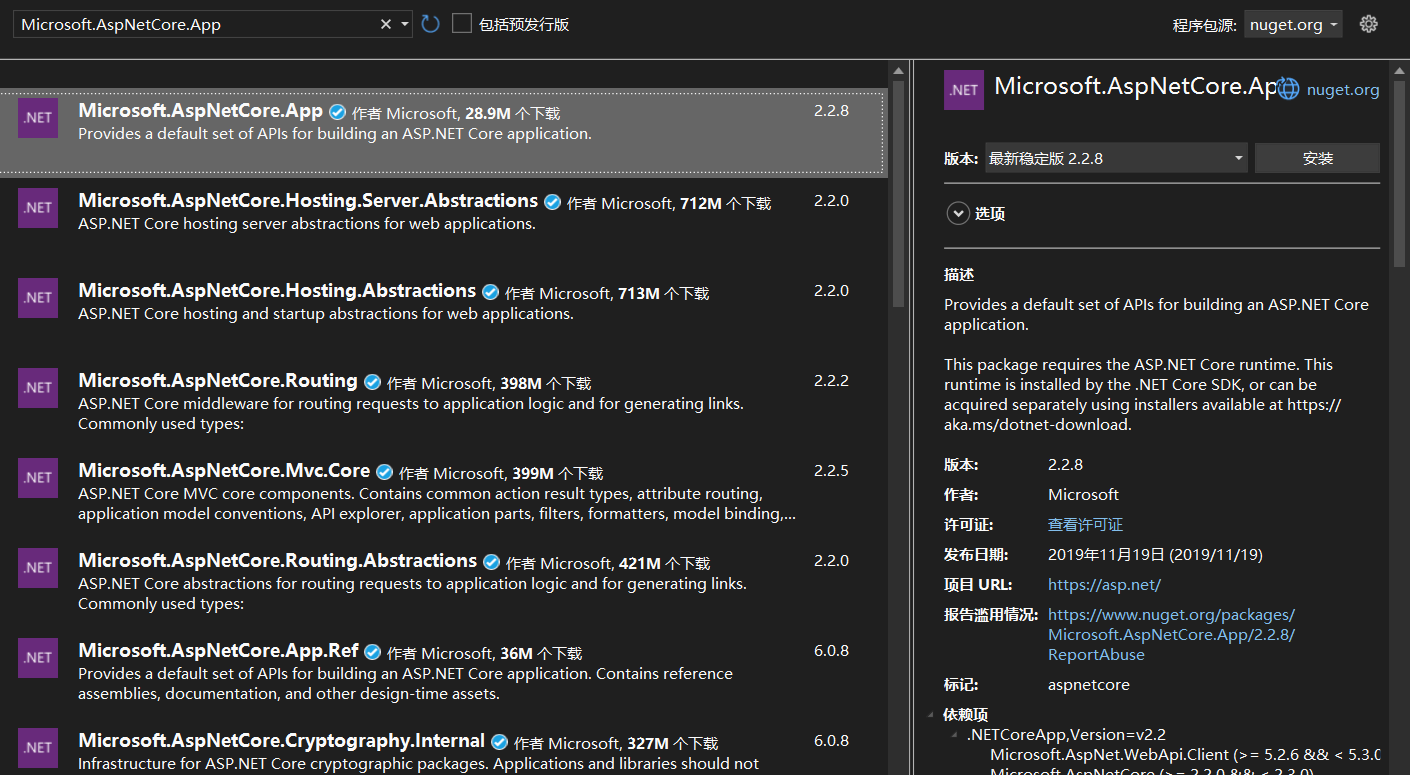
Task: Click the .NET icon of Microsoft.AspNetCore.Hosting.Abstractions
Action: [38, 297]
